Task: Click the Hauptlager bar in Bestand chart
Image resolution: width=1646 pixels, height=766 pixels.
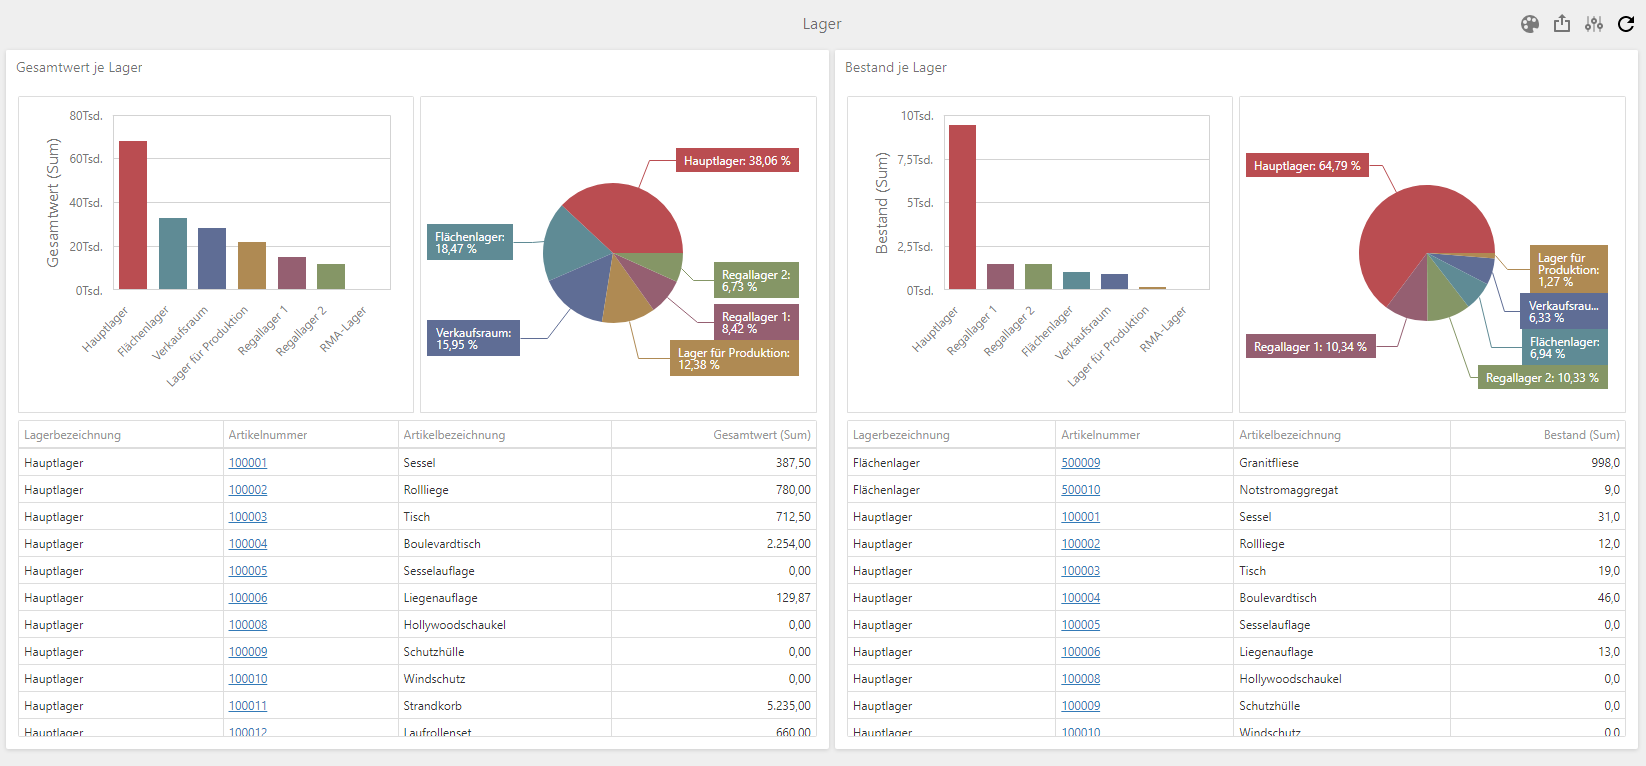Action: [962, 207]
